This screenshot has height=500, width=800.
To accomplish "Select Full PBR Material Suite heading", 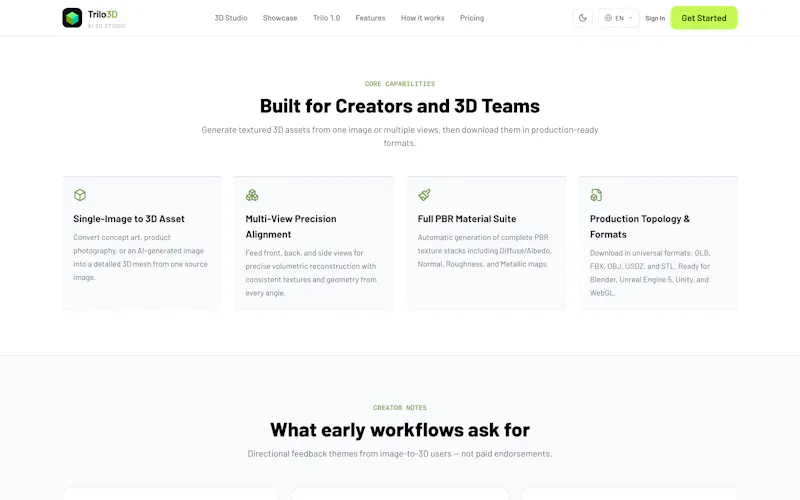I will pos(467,219).
